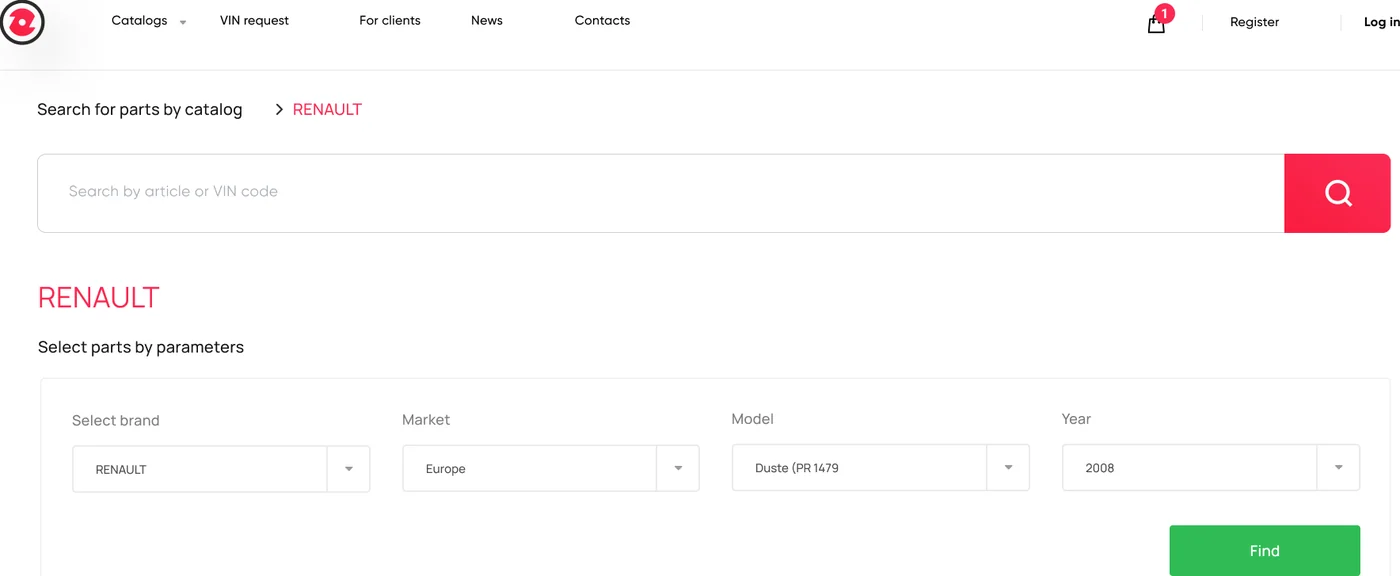1400x576 pixels.
Task: Click the cart badge showing 1
Action: [x=1164, y=14]
